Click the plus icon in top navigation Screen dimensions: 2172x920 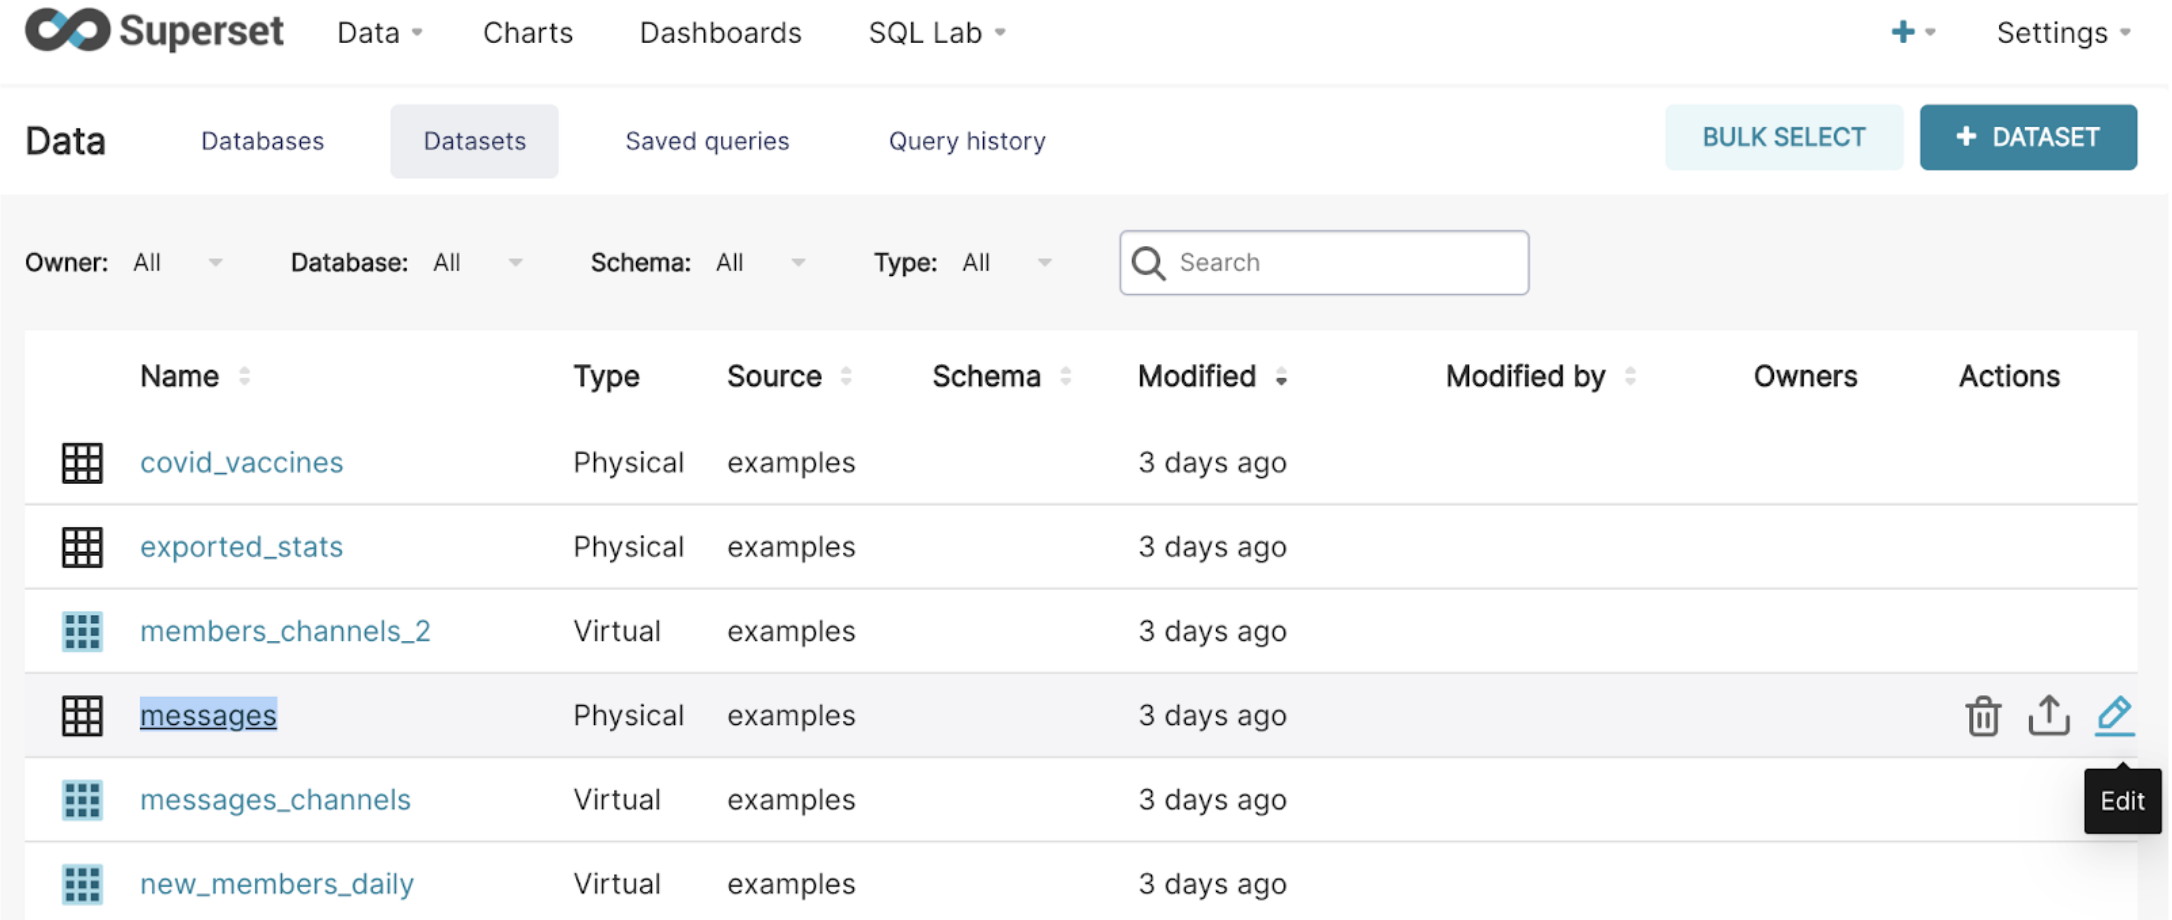pyautogui.click(x=1903, y=32)
